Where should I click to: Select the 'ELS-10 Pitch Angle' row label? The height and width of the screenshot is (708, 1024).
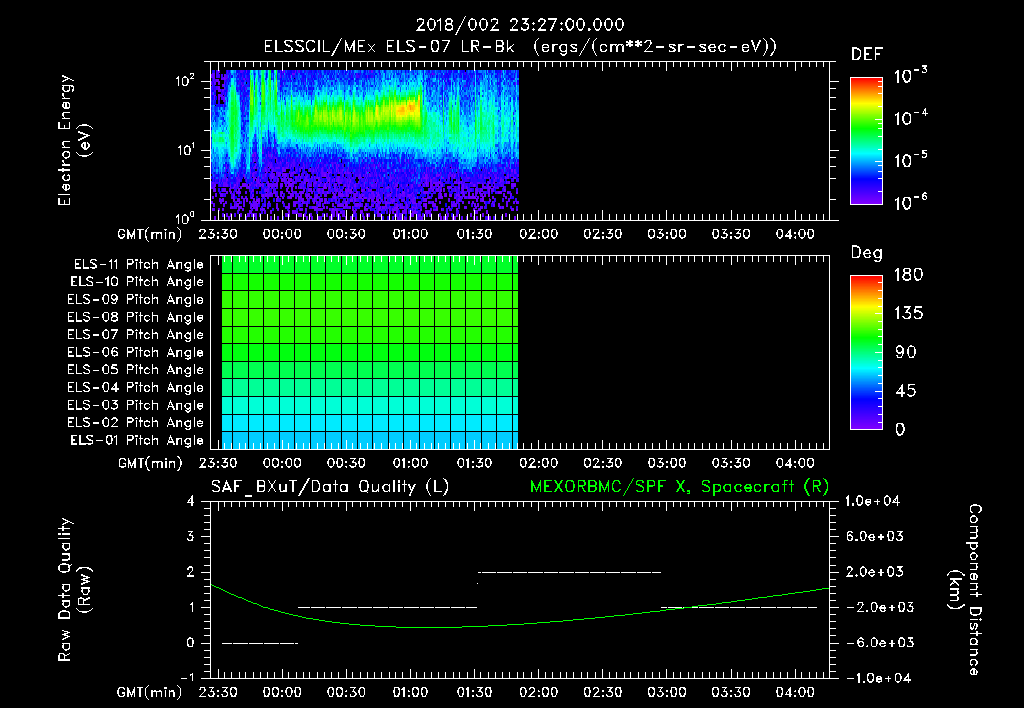[x=137, y=282]
